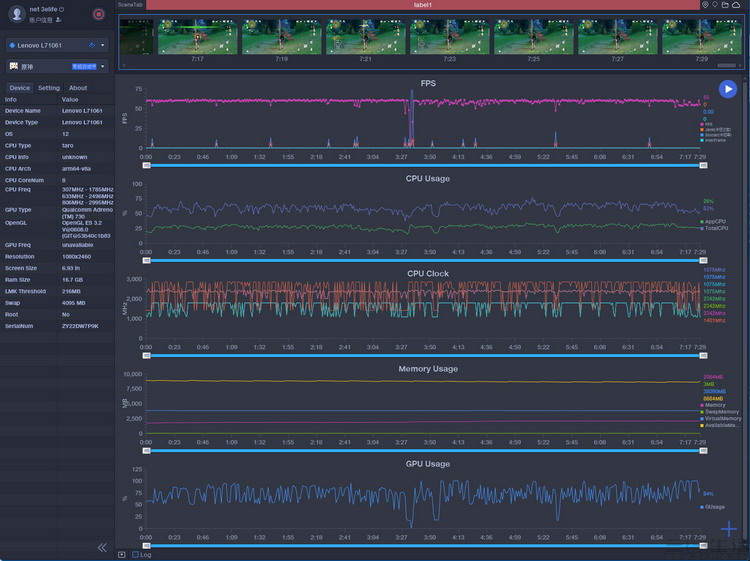The image size is (750, 561).
Task: Switch to the Setting tab
Action: pyautogui.click(x=49, y=88)
